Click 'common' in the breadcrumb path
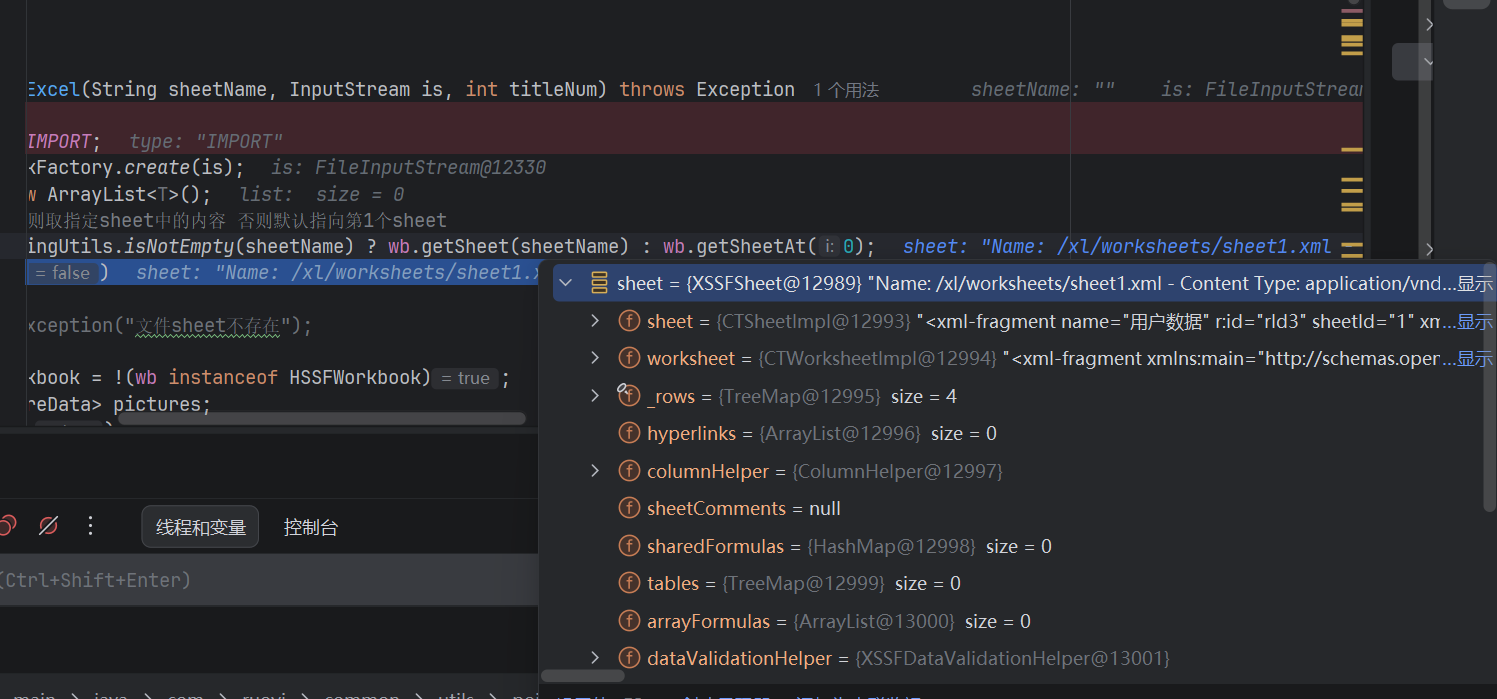This screenshot has height=699, width=1497. (x=362, y=695)
